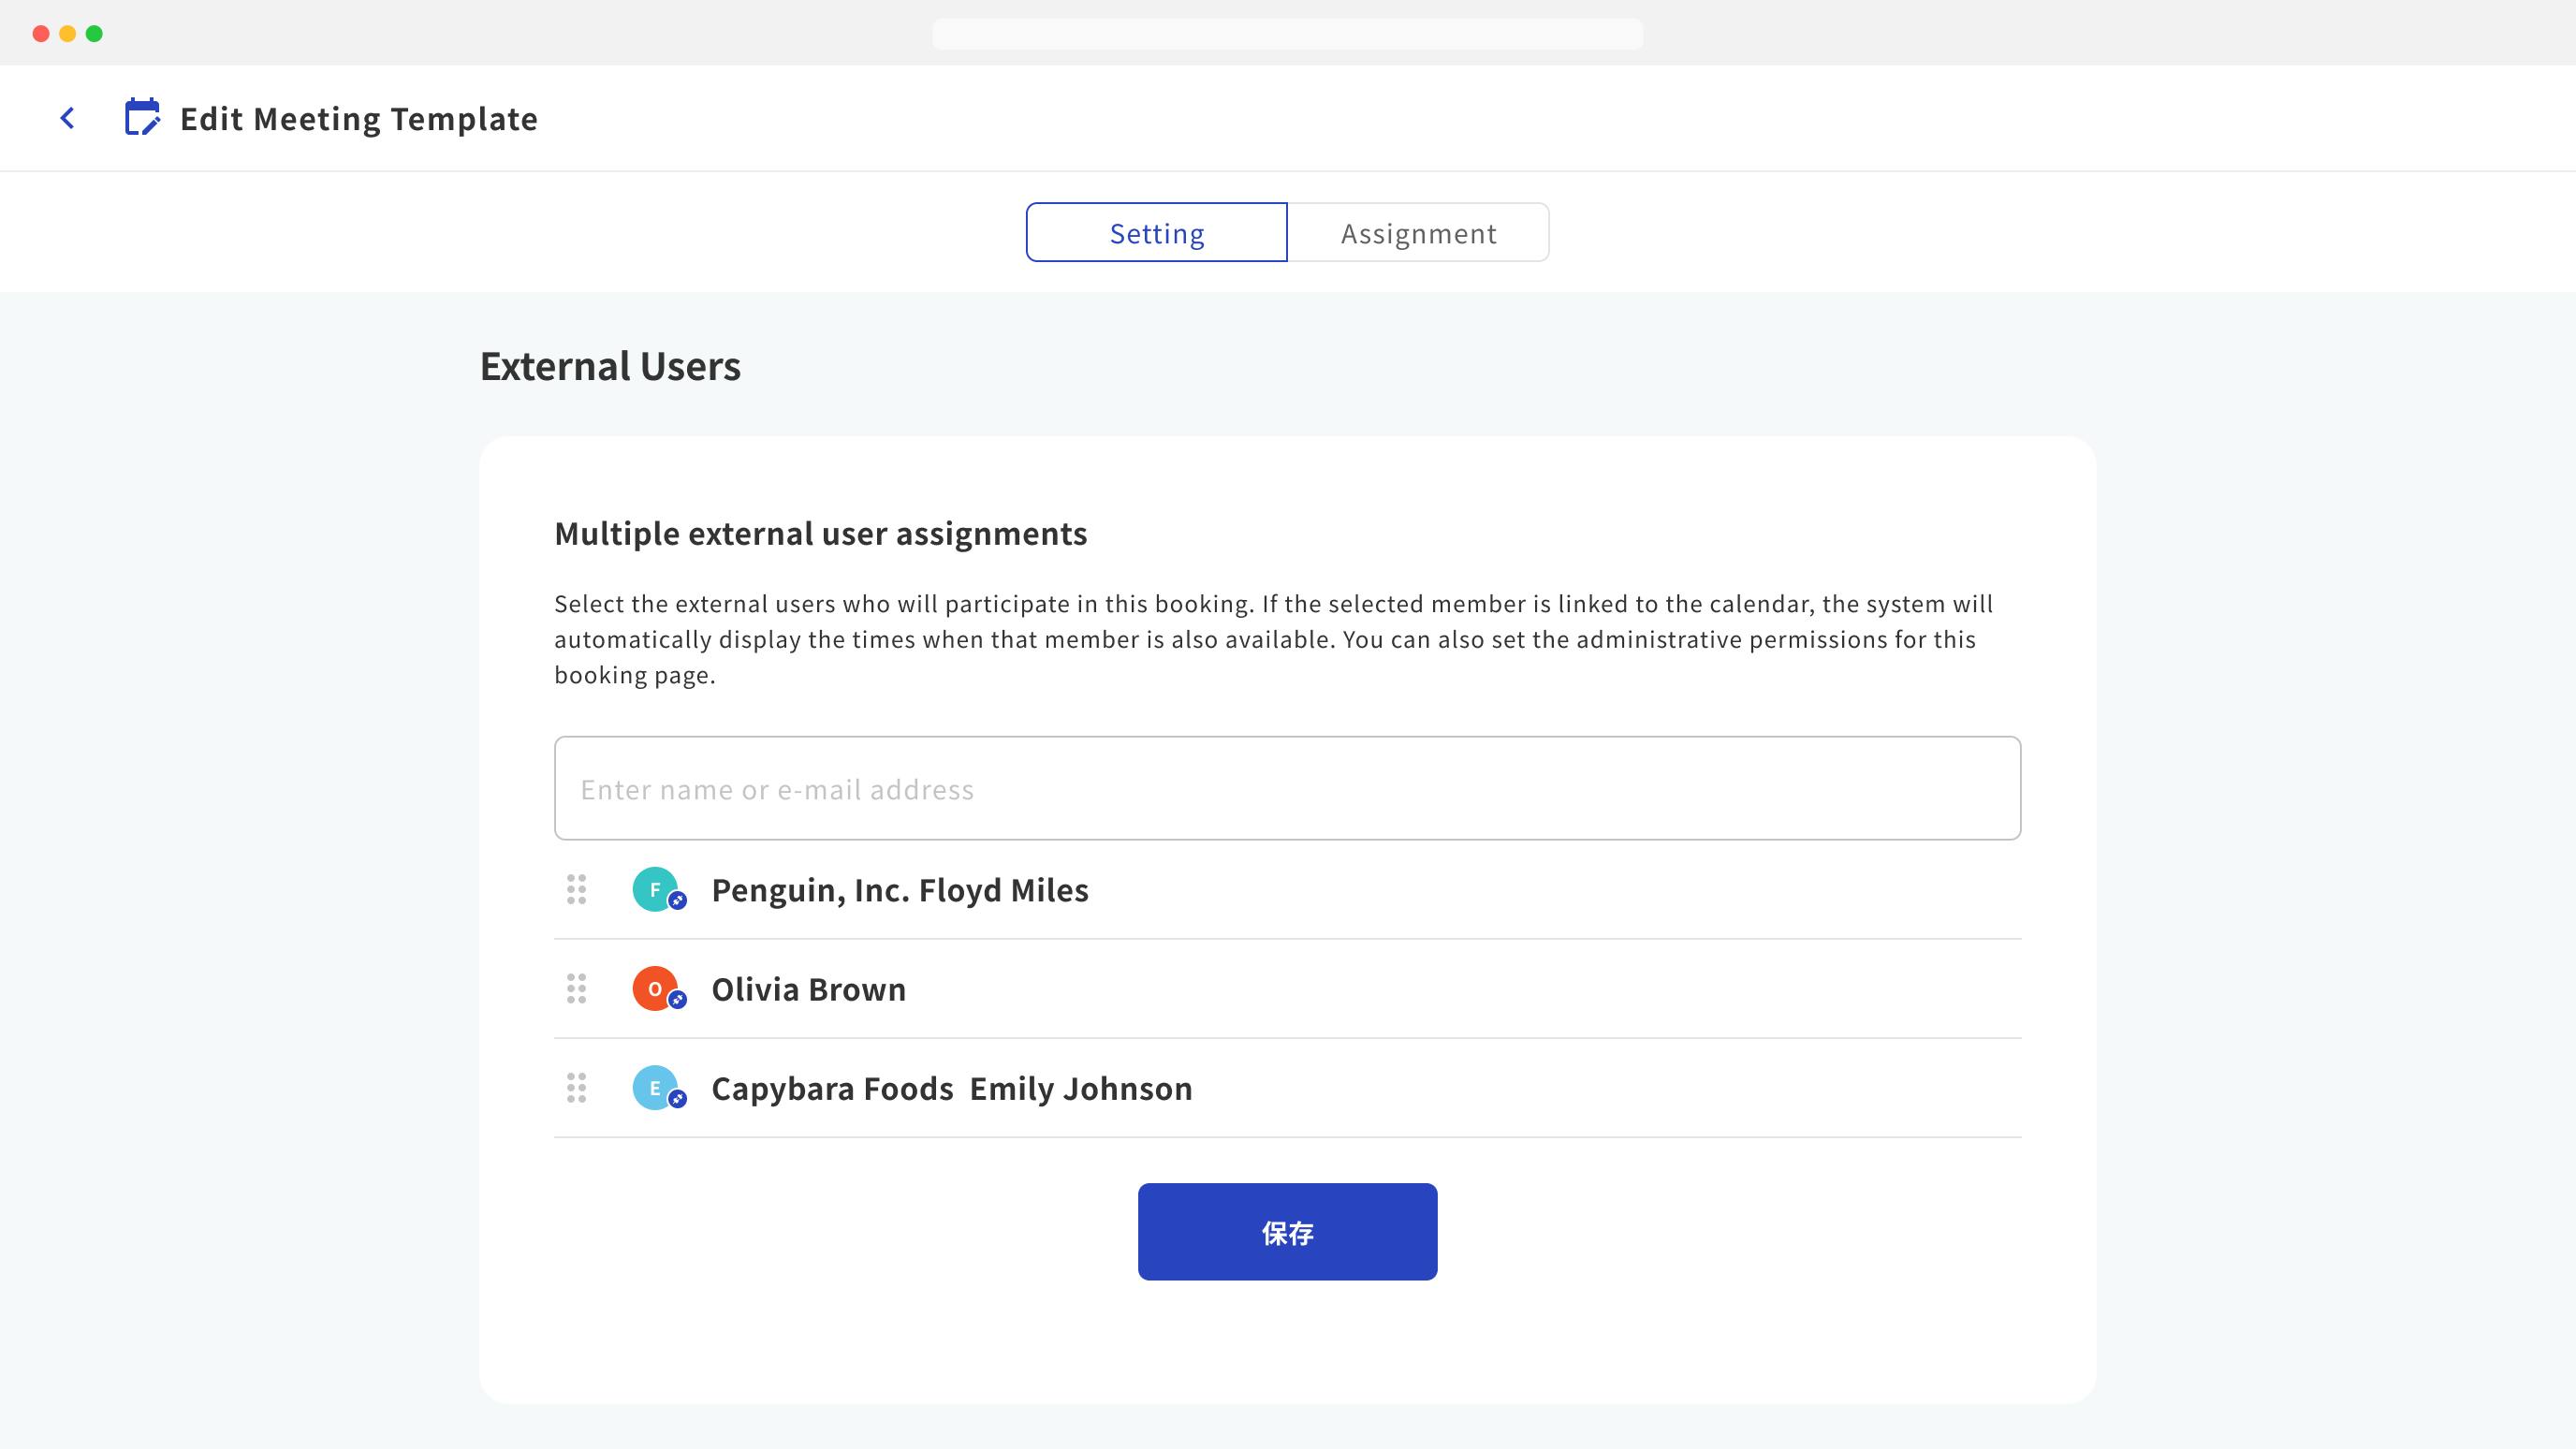Click the link badge on Floyd Miles' avatar
The image size is (2576, 1449).
(x=678, y=901)
